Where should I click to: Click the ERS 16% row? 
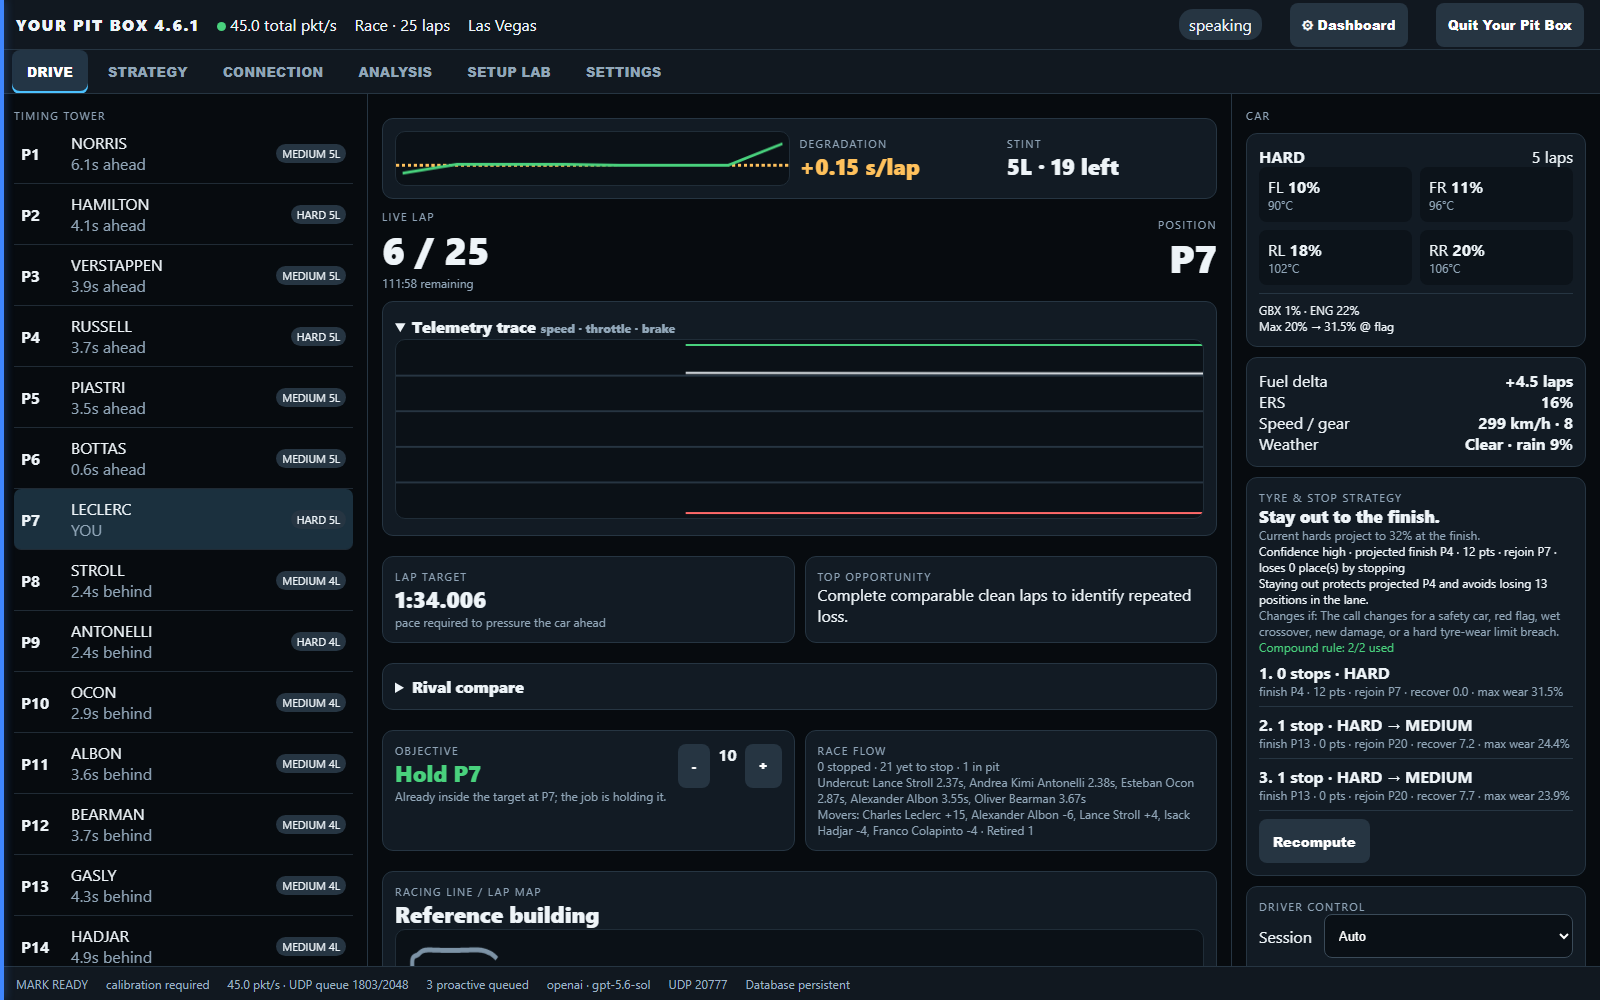(x=1415, y=402)
